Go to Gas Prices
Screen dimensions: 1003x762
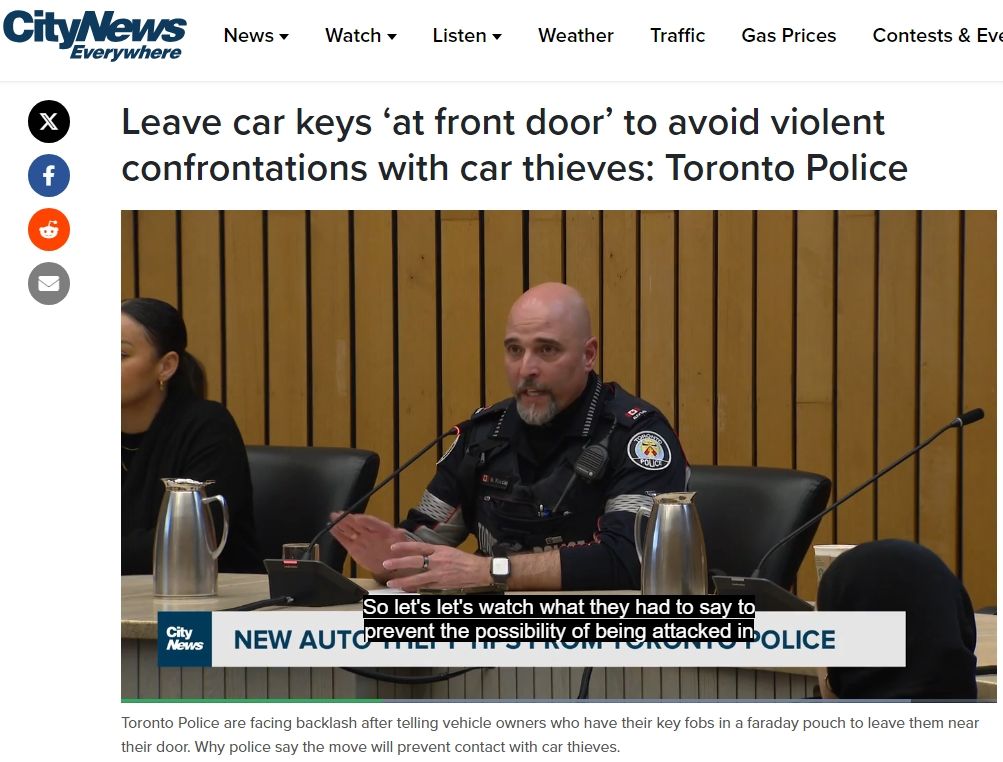pyautogui.click(x=789, y=35)
